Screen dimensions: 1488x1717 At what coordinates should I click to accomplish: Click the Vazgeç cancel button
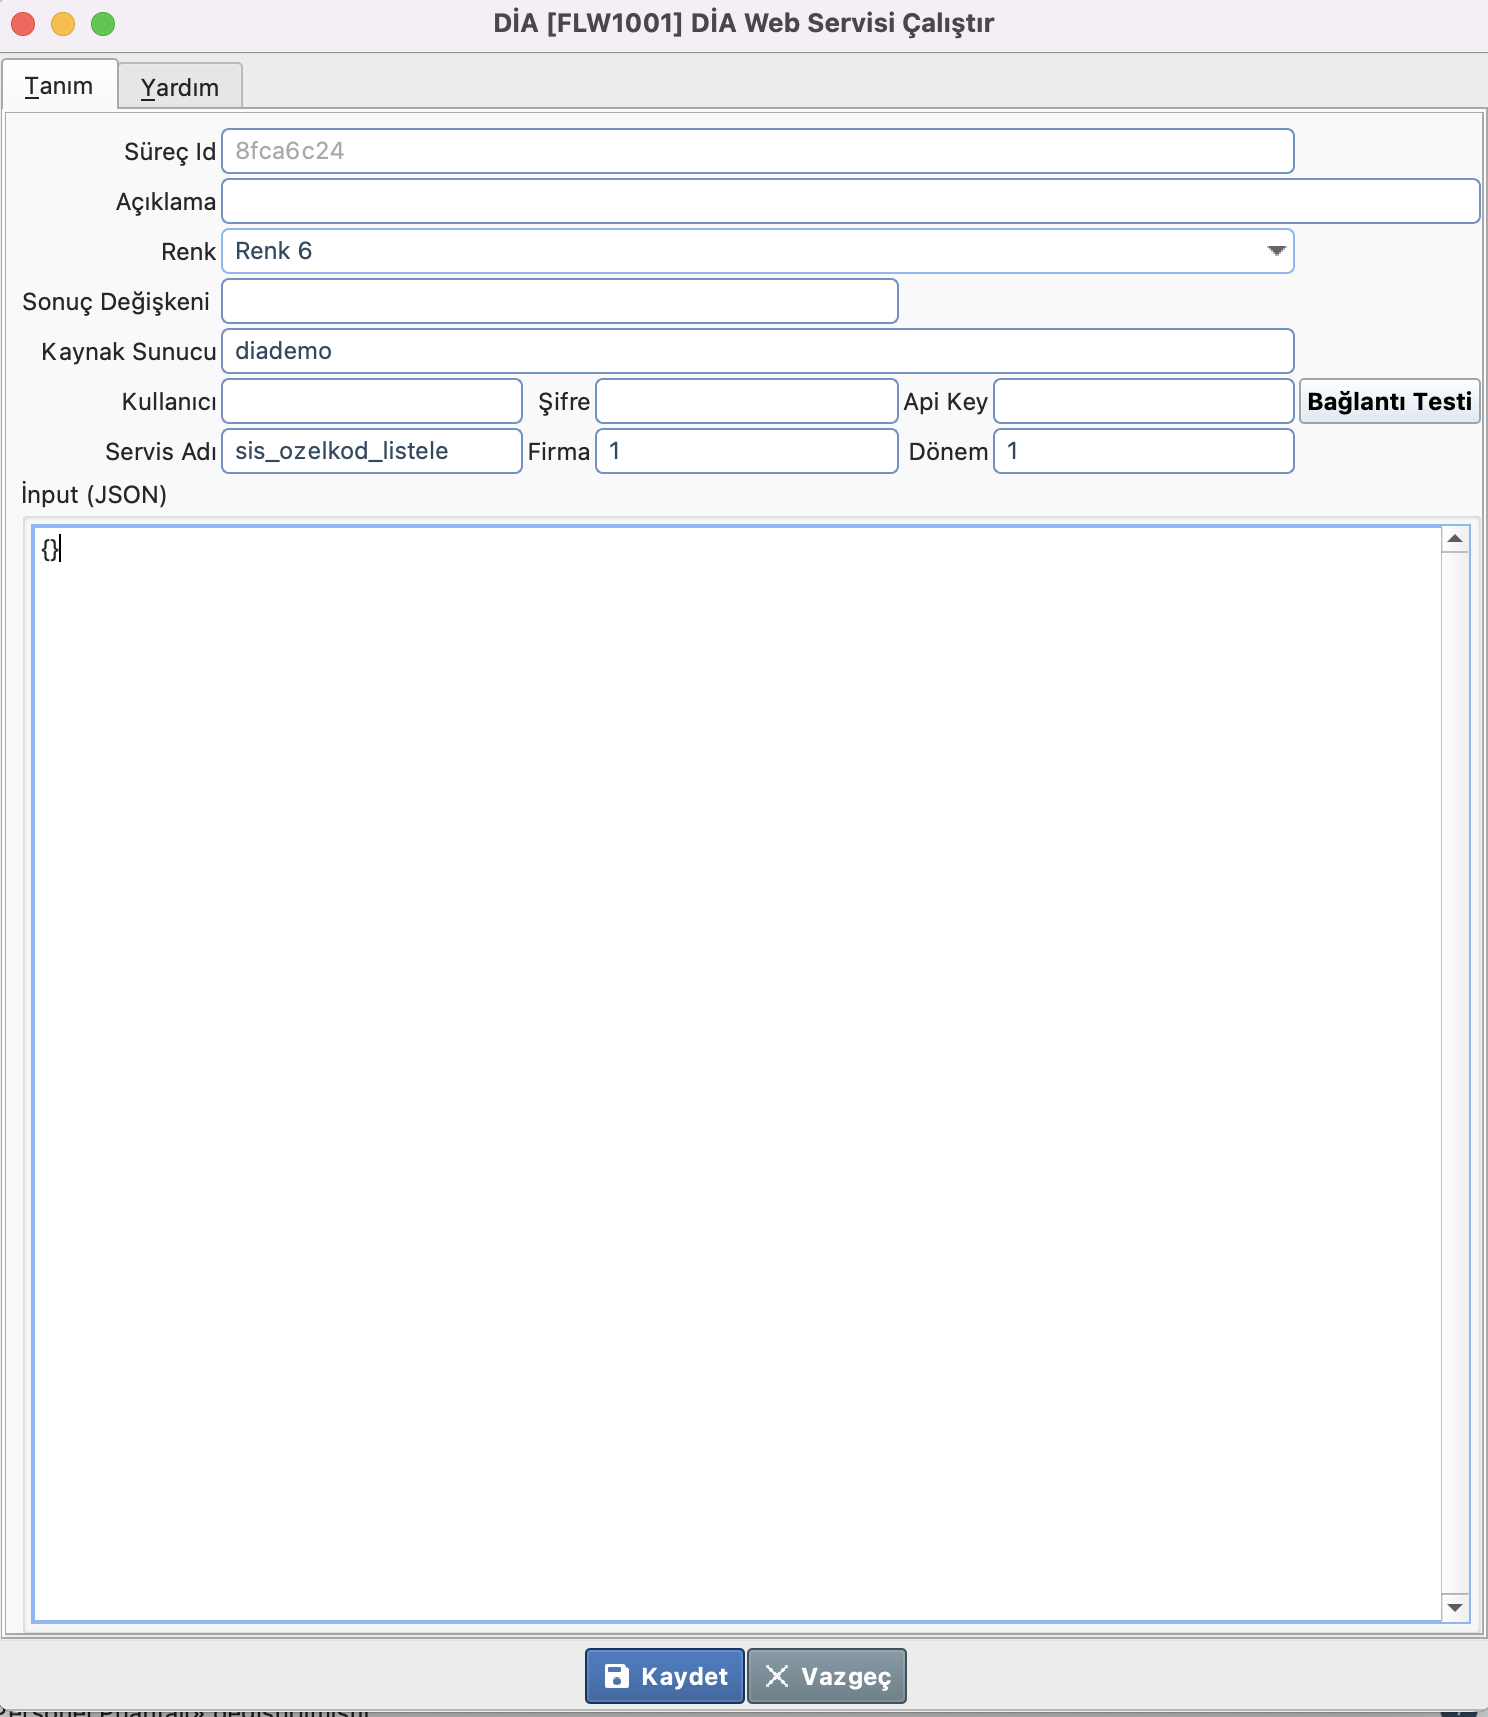coord(827,1676)
